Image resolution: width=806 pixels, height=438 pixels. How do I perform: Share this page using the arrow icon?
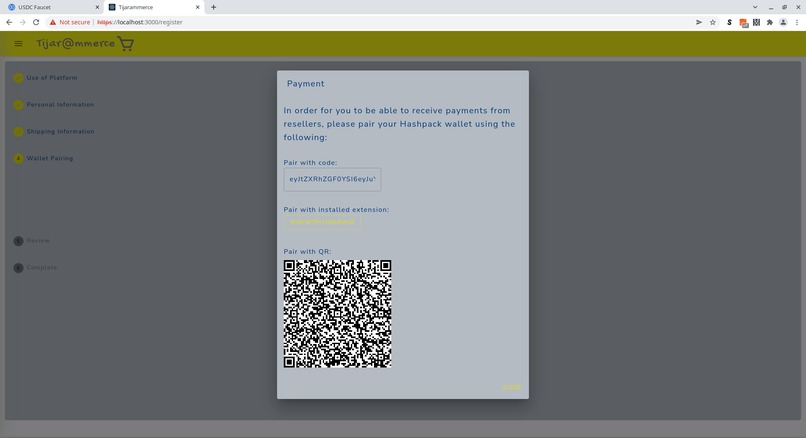click(699, 22)
